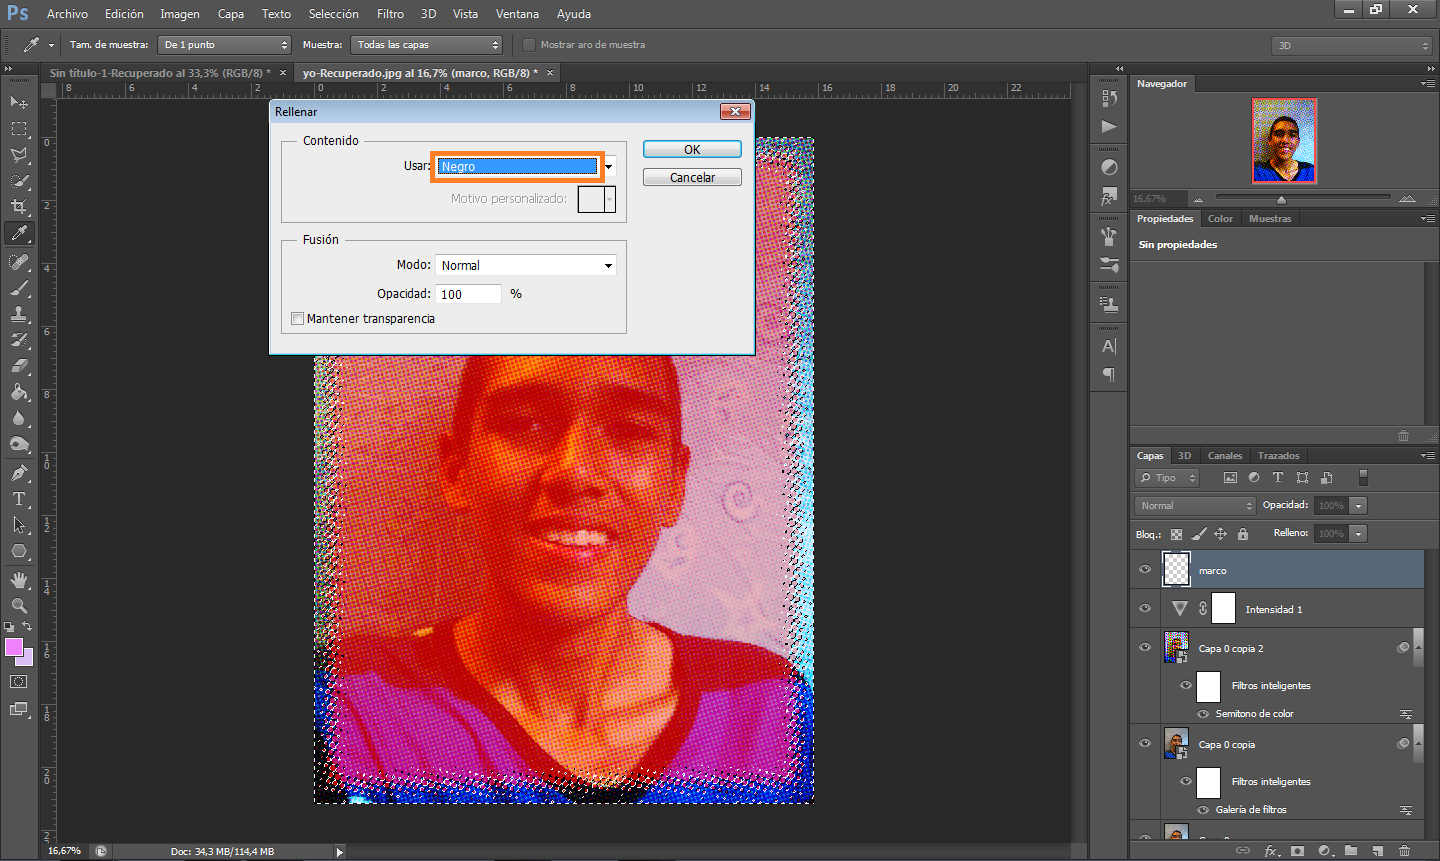This screenshot has width=1440, height=861.
Task: Open the Imagen menu
Action: (180, 14)
